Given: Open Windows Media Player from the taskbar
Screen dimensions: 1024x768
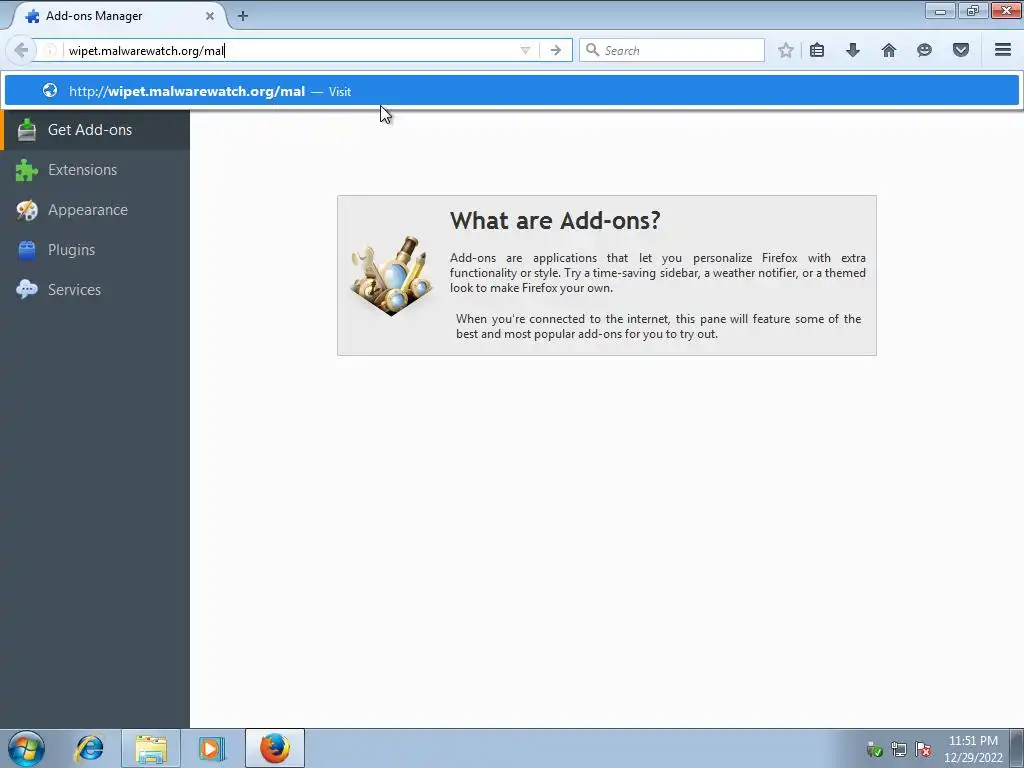Looking at the screenshot, I should click(211, 748).
